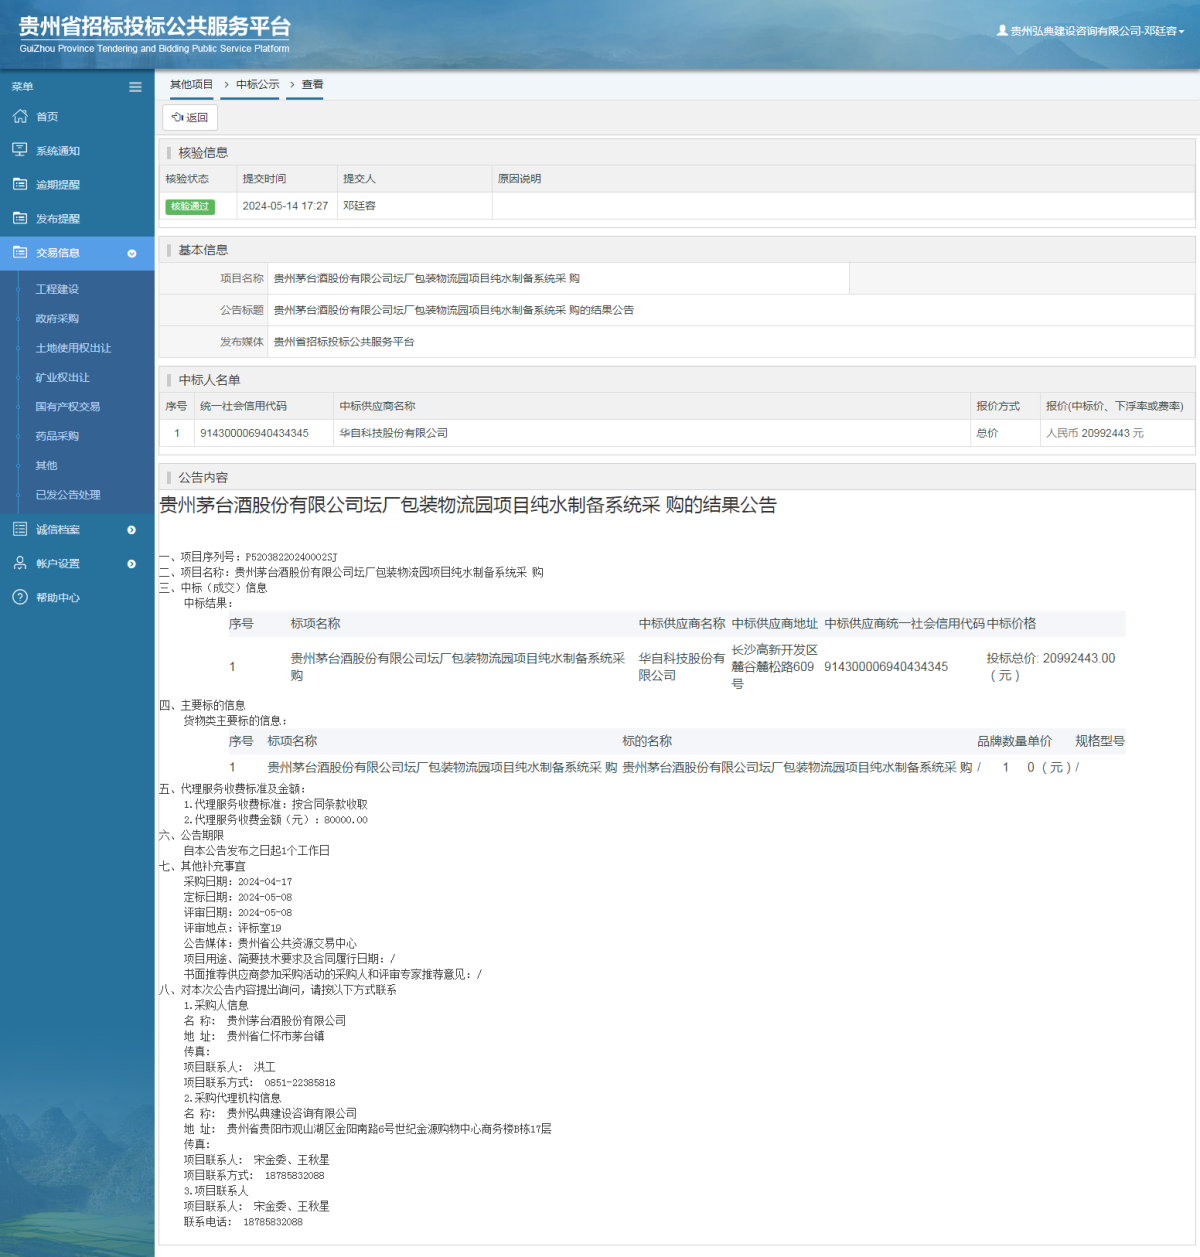Screen dimensions: 1200x1257
Task: Select 土地使用权出让 submenu item
Action: point(73,348)
